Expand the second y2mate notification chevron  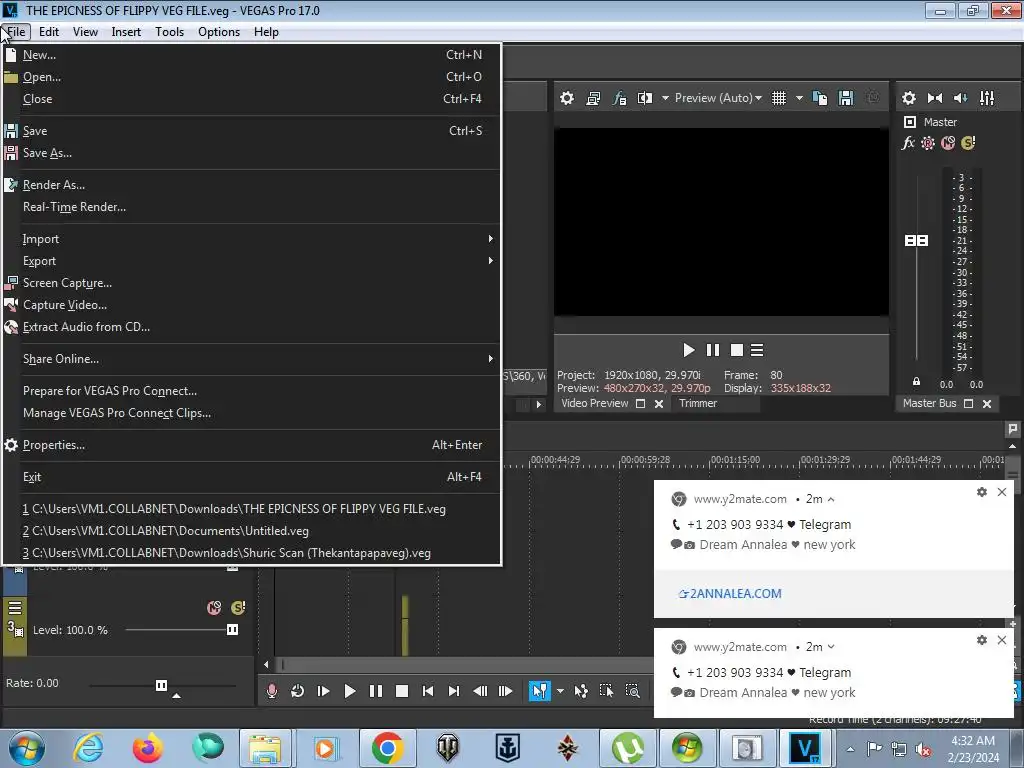pyautogui.click(x=831, y=647)
